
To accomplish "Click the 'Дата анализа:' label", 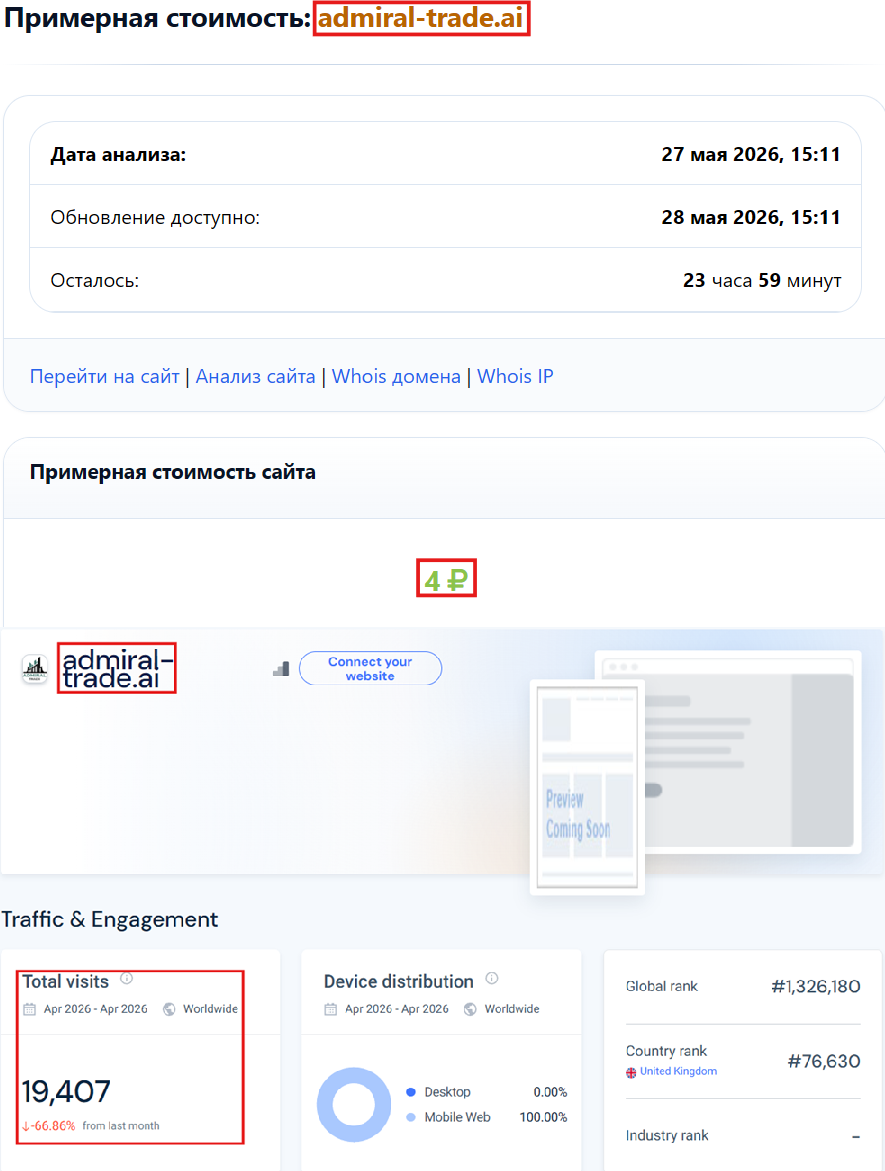I will pyautogui.click(x=118, y=155).
